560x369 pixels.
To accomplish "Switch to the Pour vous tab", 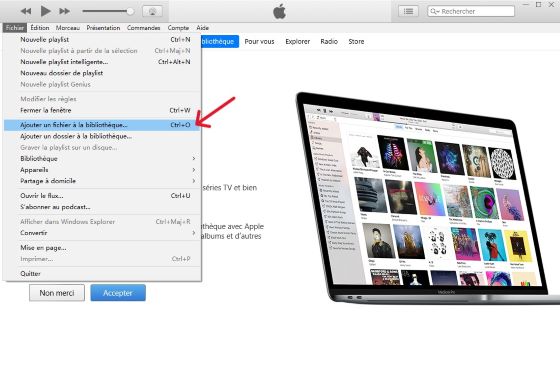I will tap(259, 41).
